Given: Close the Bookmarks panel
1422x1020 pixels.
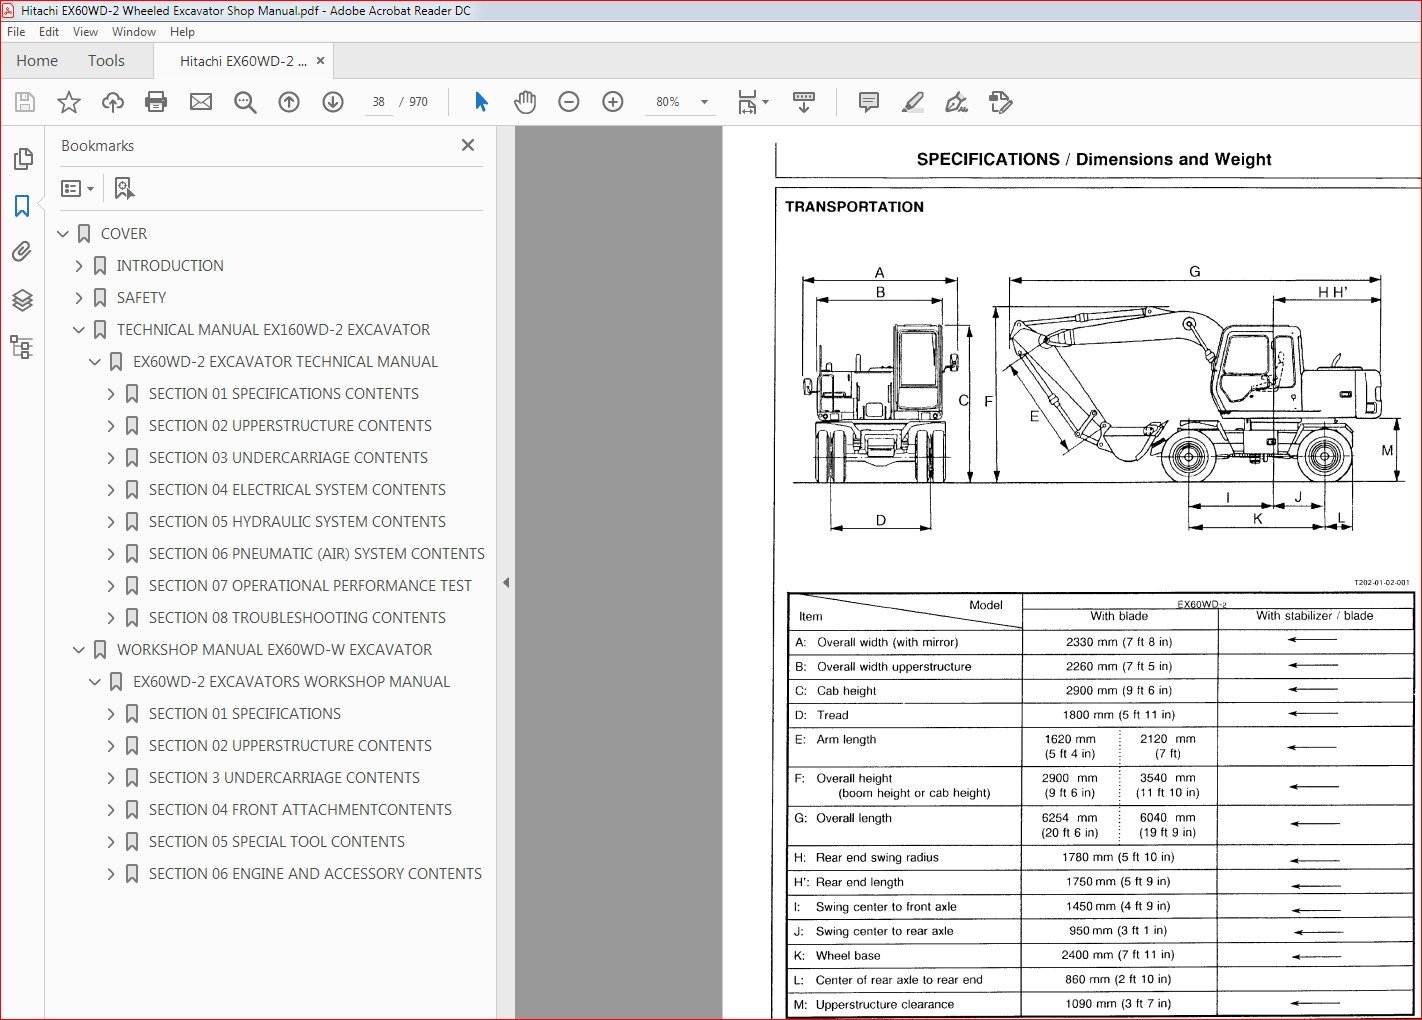Looking at the screenshot, I should 468,145.
